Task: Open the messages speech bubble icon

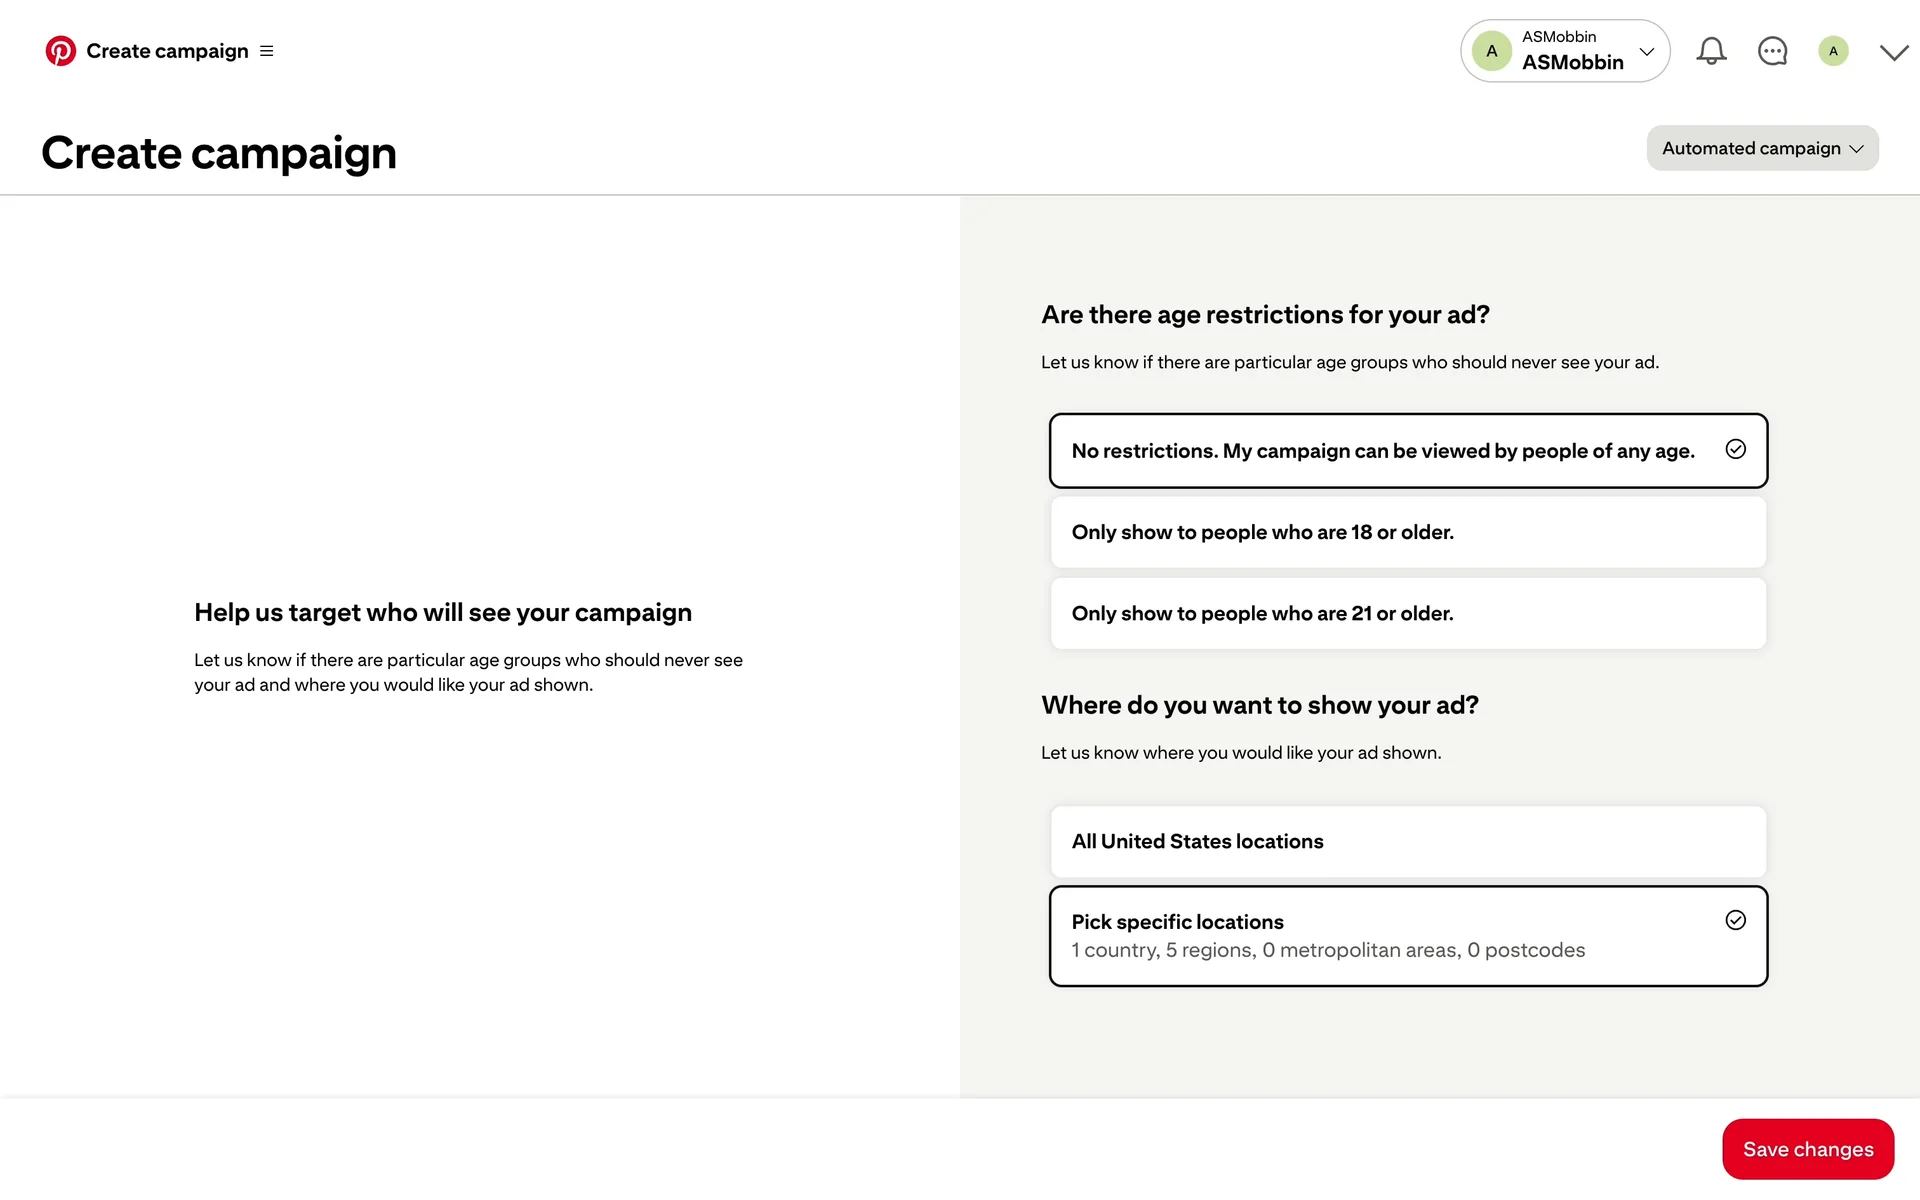Action: click(x=1772, y=51)
